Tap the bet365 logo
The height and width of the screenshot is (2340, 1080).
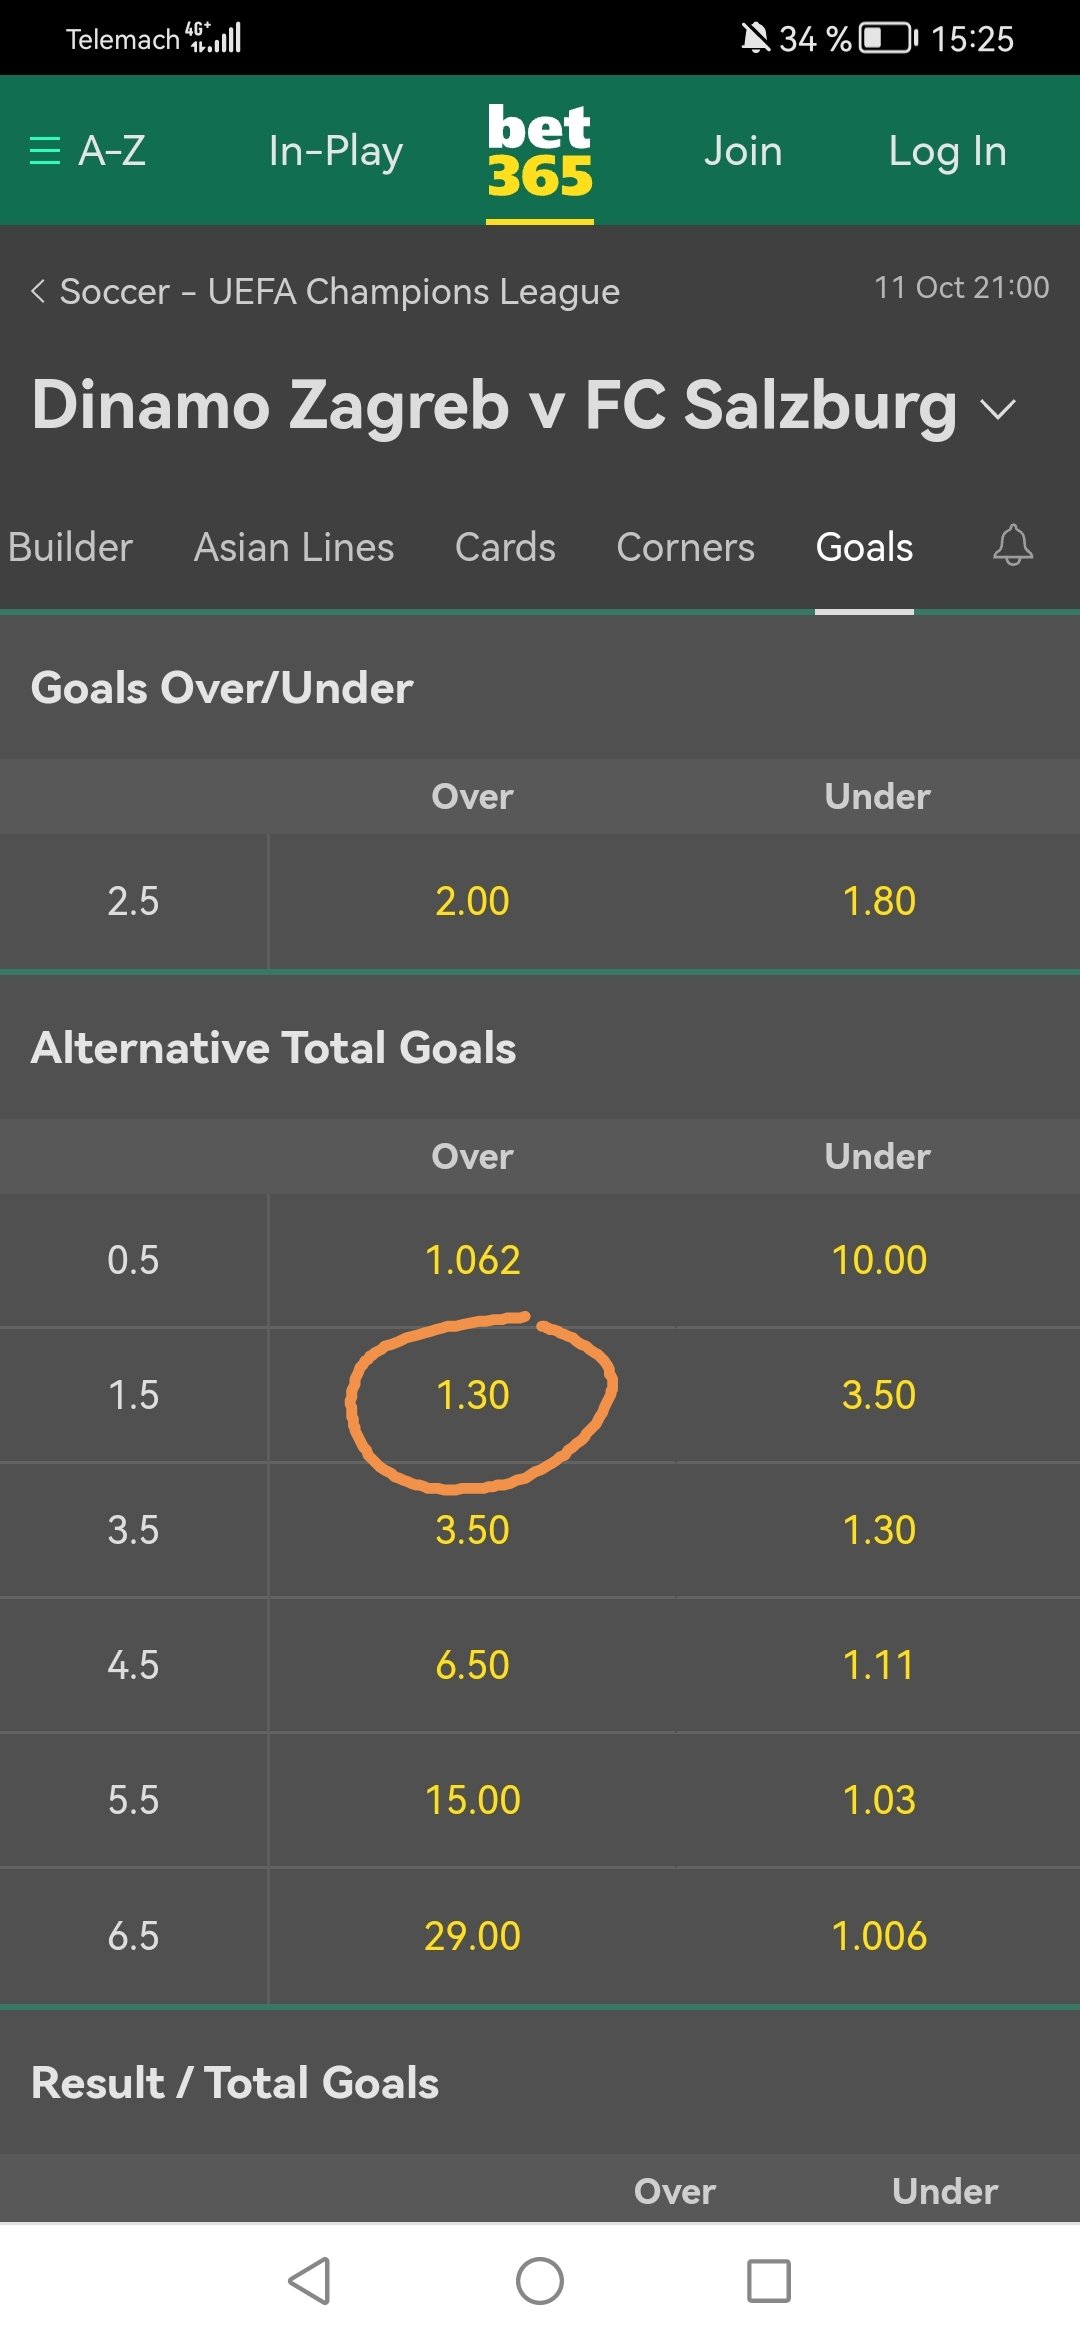pos(540,151)
